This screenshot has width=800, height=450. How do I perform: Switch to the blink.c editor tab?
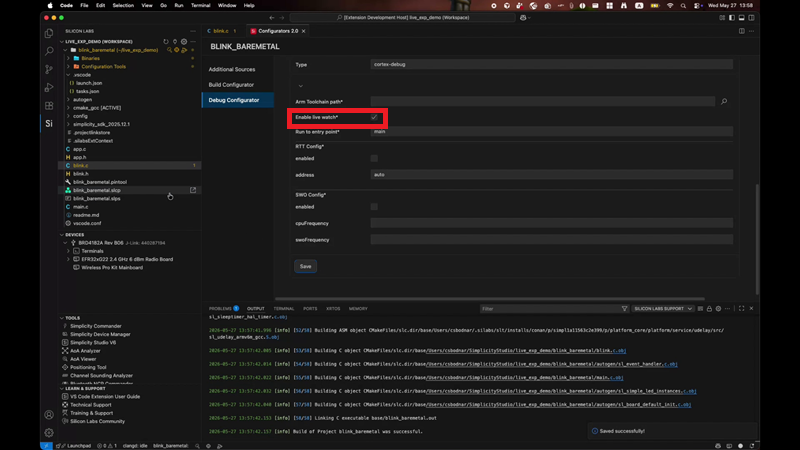pyautogui.click(x=221, y=31)
